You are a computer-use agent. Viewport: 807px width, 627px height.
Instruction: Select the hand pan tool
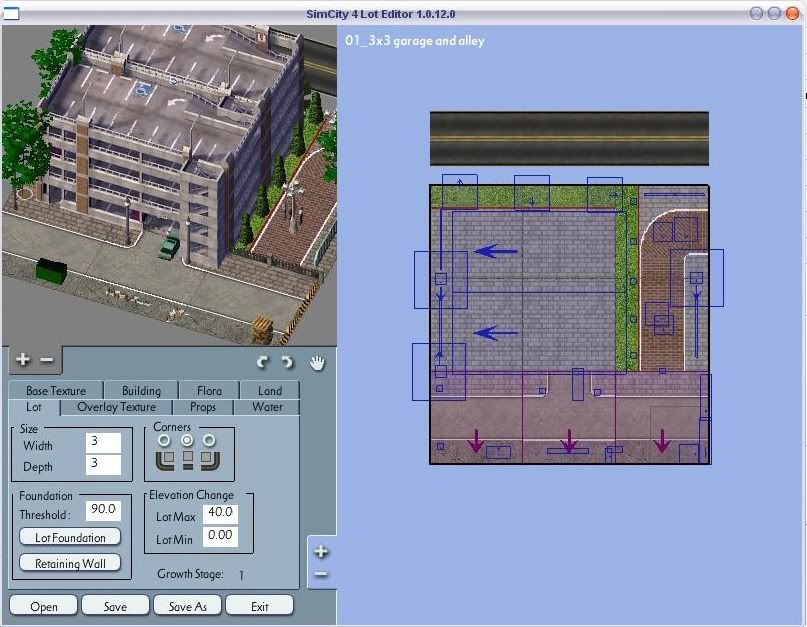318,362
